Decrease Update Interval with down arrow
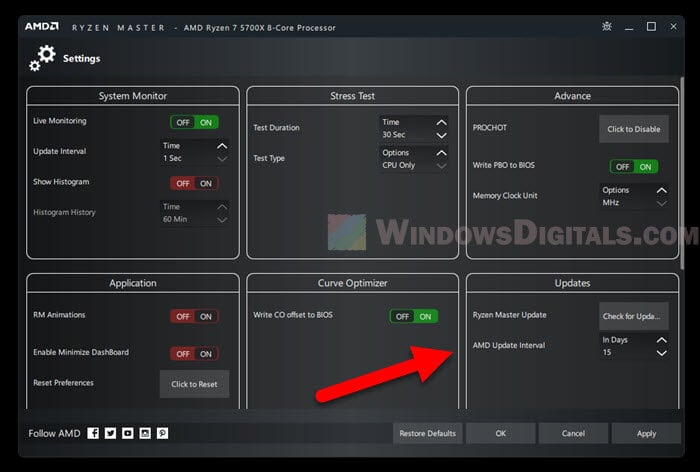Viewport: 700px width, 473px height. coord(222,159)
